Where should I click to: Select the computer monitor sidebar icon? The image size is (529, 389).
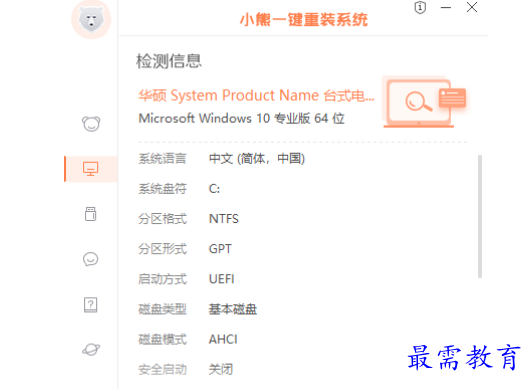pyautogui.click(x=90, y=169)
